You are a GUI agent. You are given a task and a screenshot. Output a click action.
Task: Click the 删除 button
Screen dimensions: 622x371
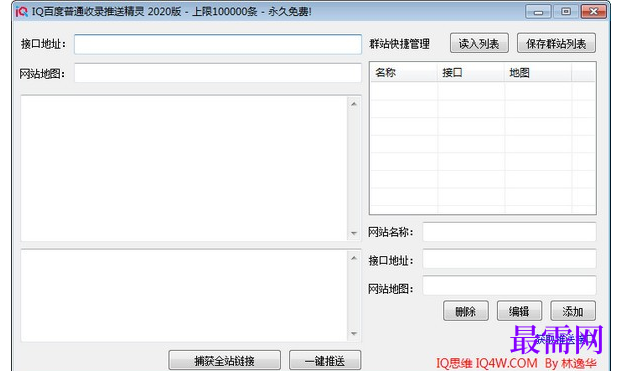point(466,311)
